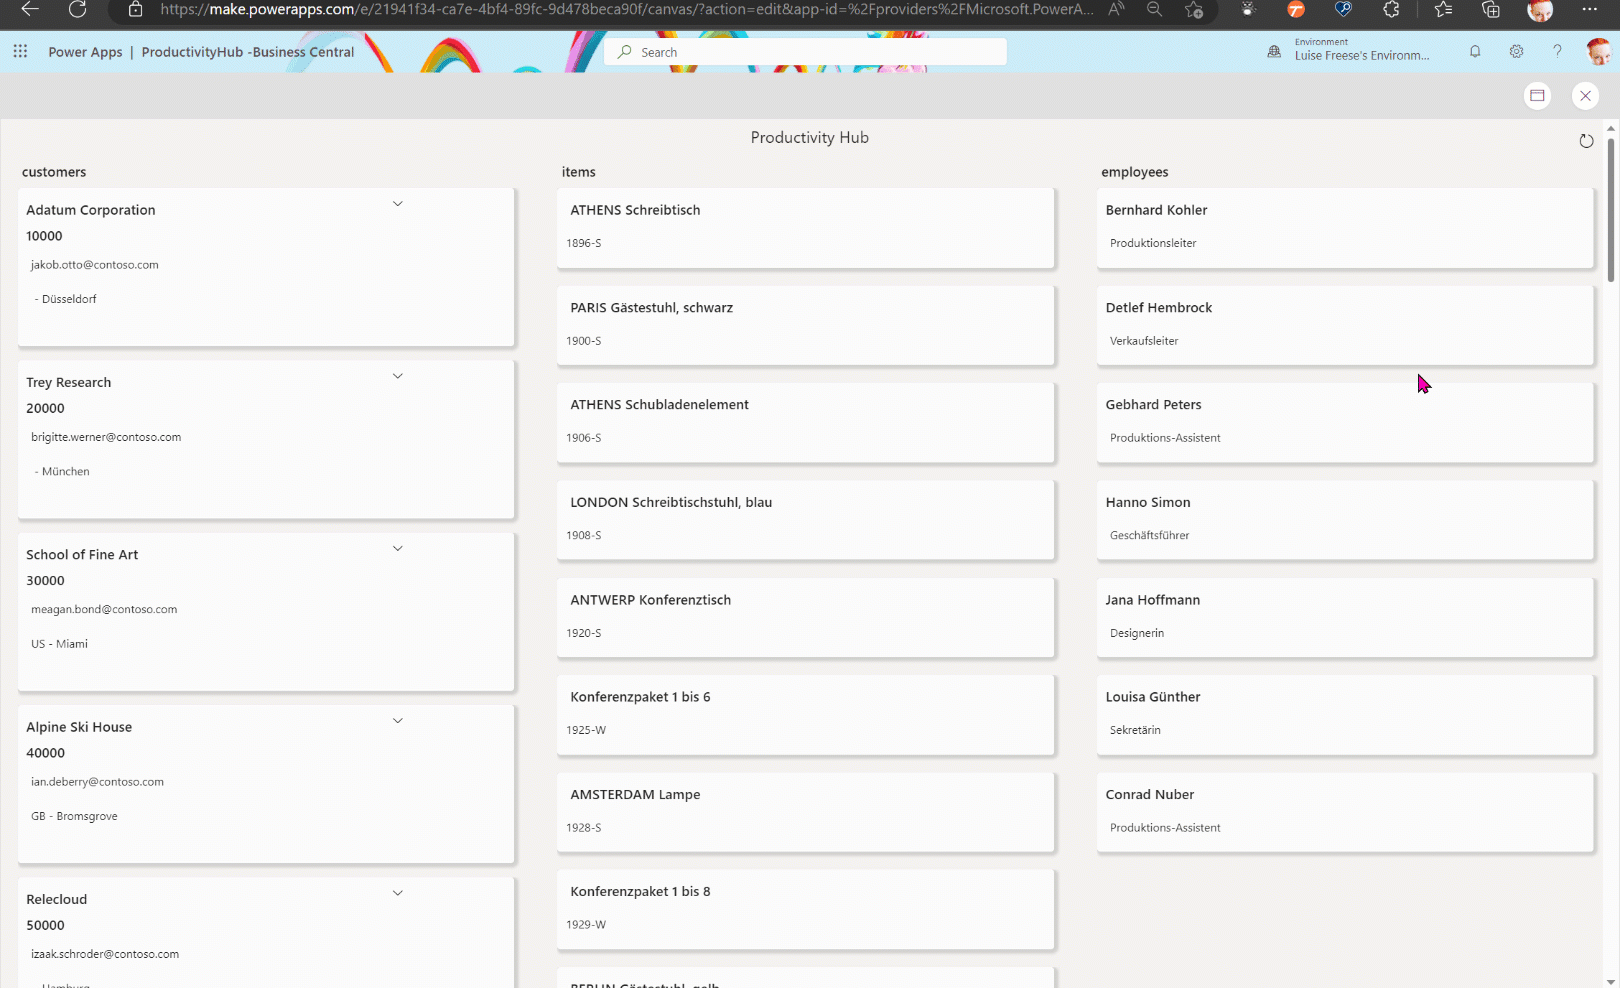This screenshot has height=988, width=1620.
Task: Add this page to favorites with the star icon
Action: [x=1194, y=9]
